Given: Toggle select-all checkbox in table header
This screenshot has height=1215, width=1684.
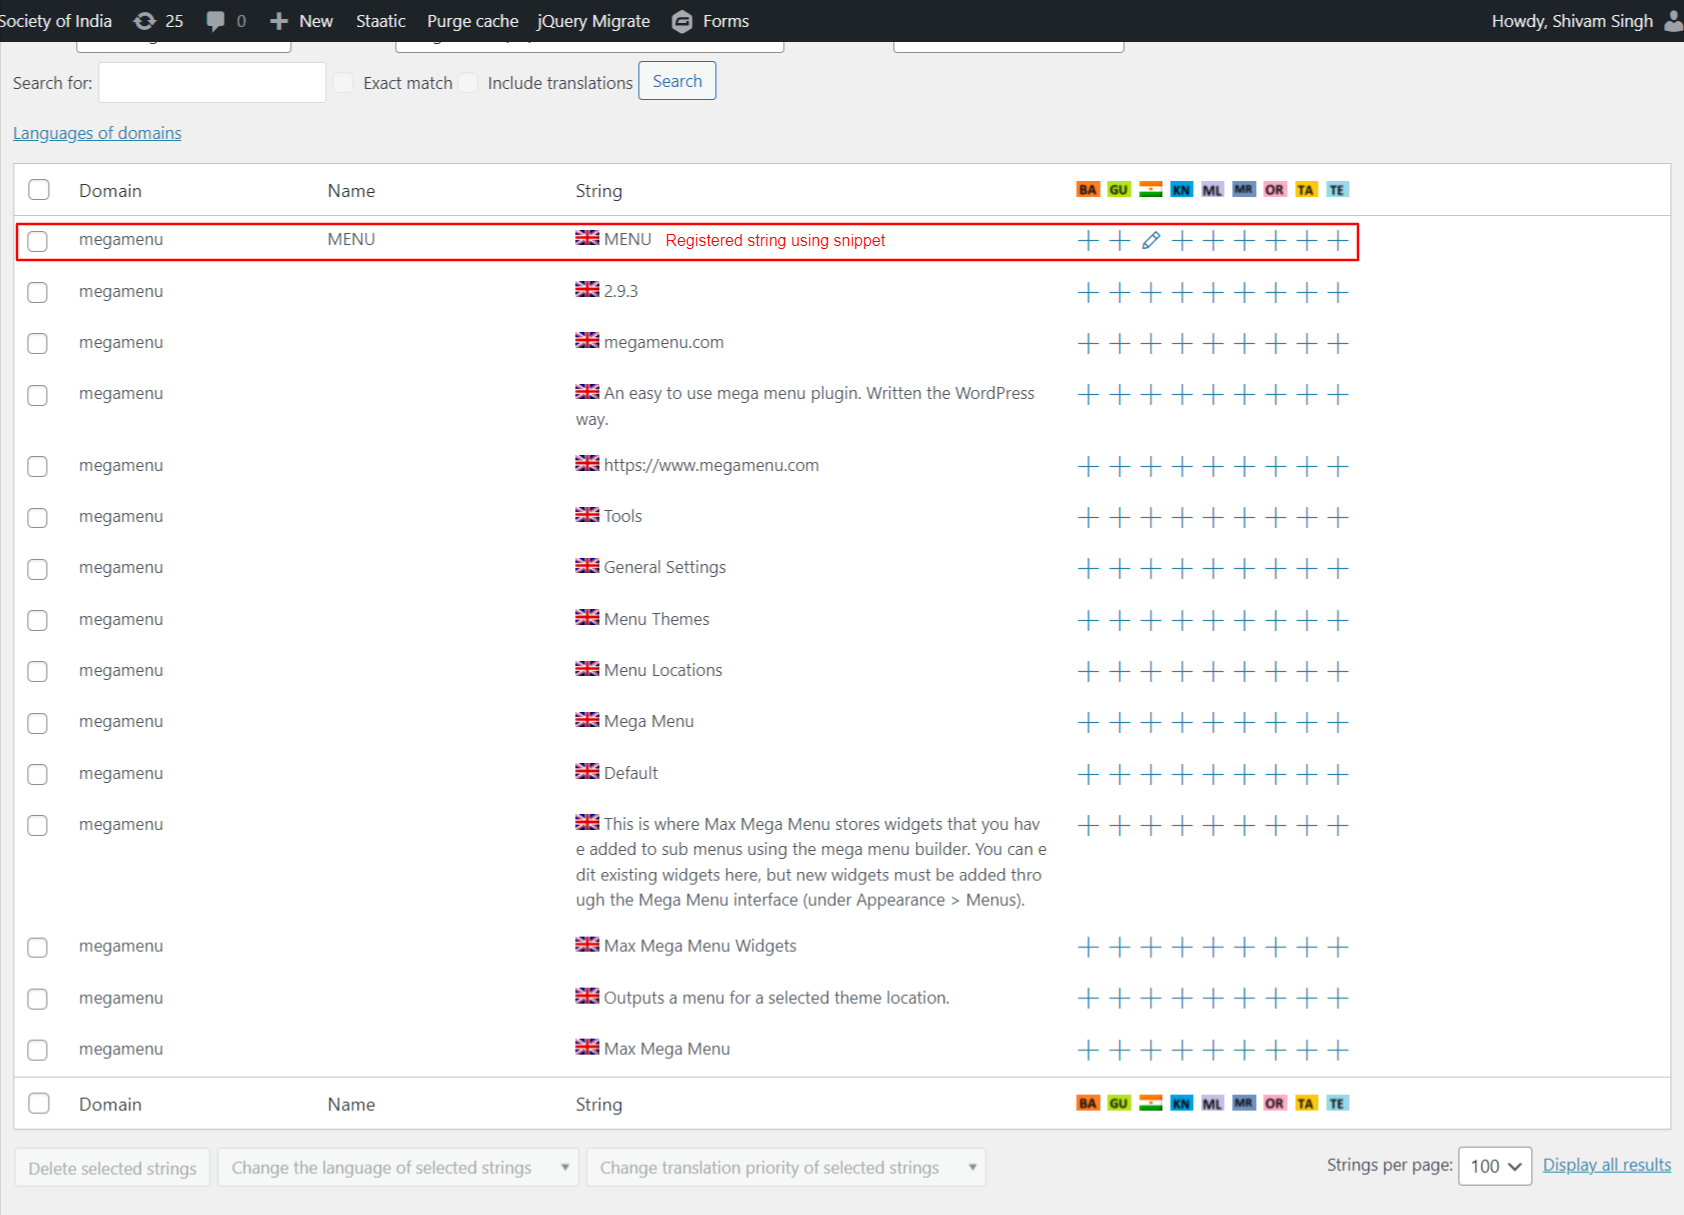Looking at the screenshot, I should [39, 190].
